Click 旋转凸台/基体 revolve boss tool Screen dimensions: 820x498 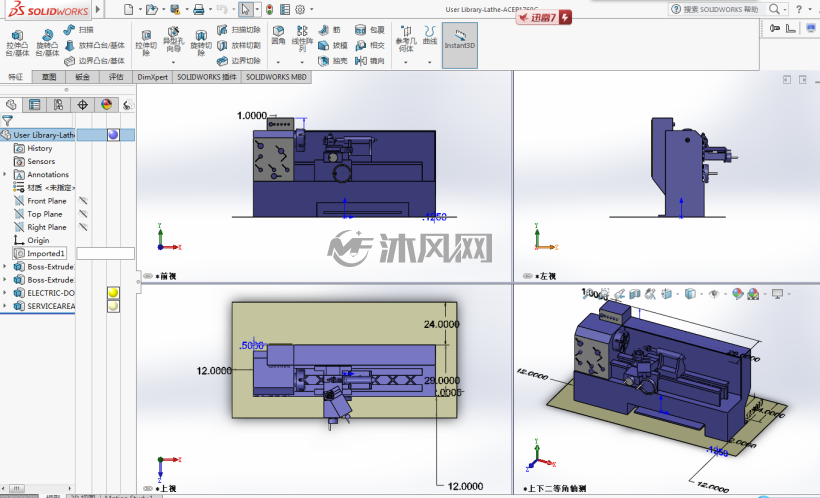click(47, 43)
